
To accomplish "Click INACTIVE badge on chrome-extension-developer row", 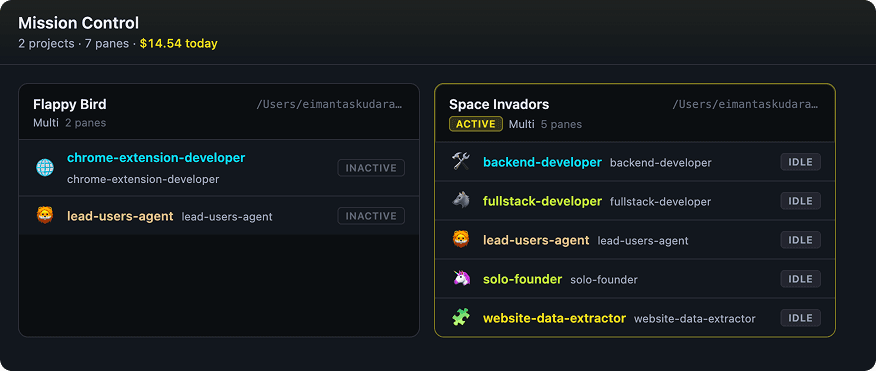I will [371, 168].
